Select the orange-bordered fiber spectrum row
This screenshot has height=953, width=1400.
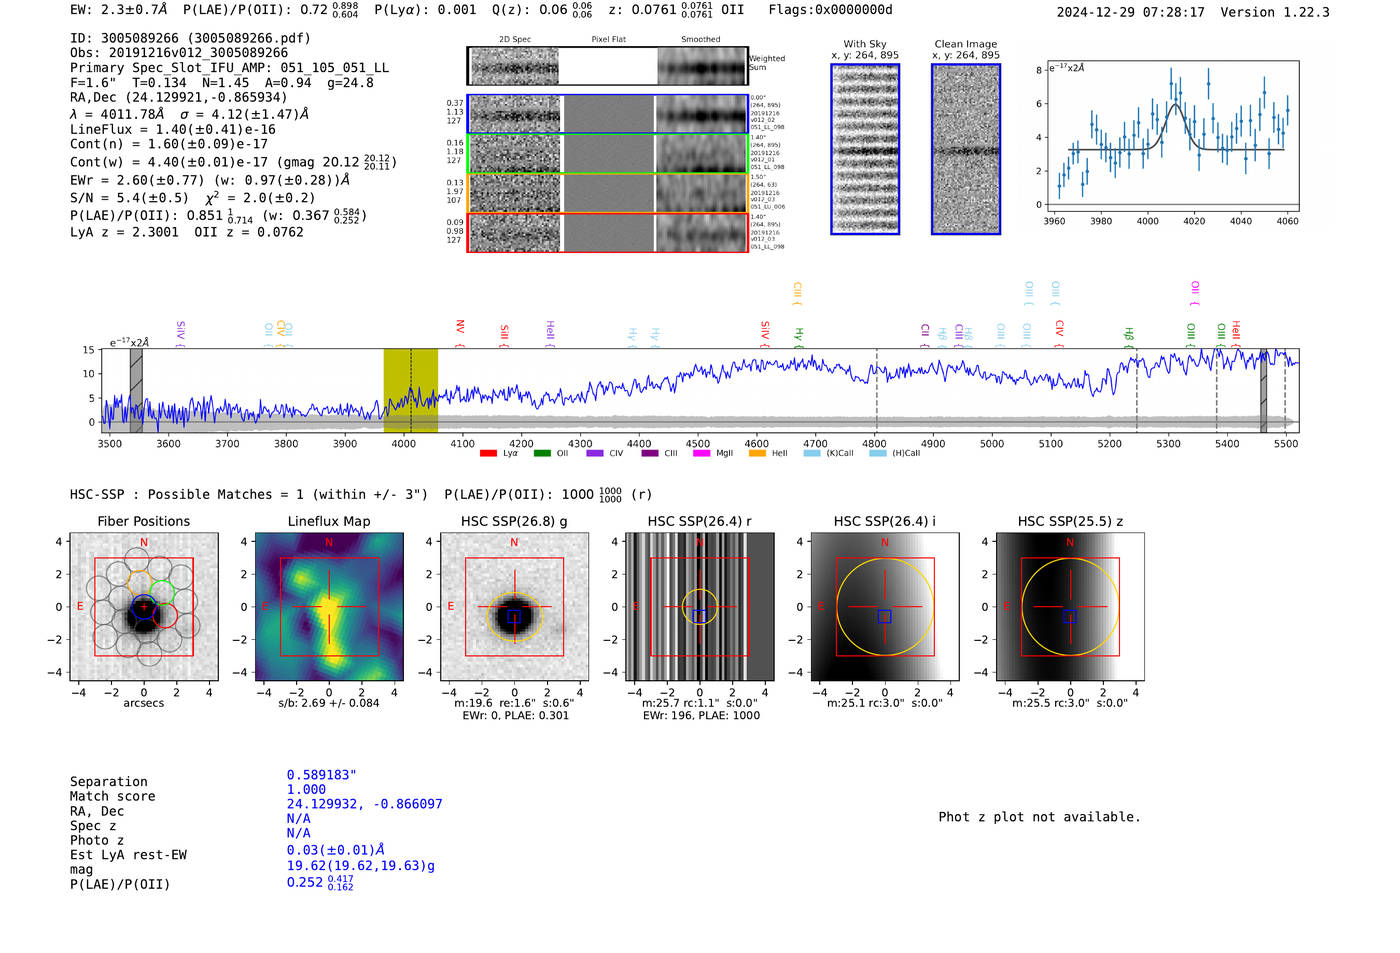(607, 193)
